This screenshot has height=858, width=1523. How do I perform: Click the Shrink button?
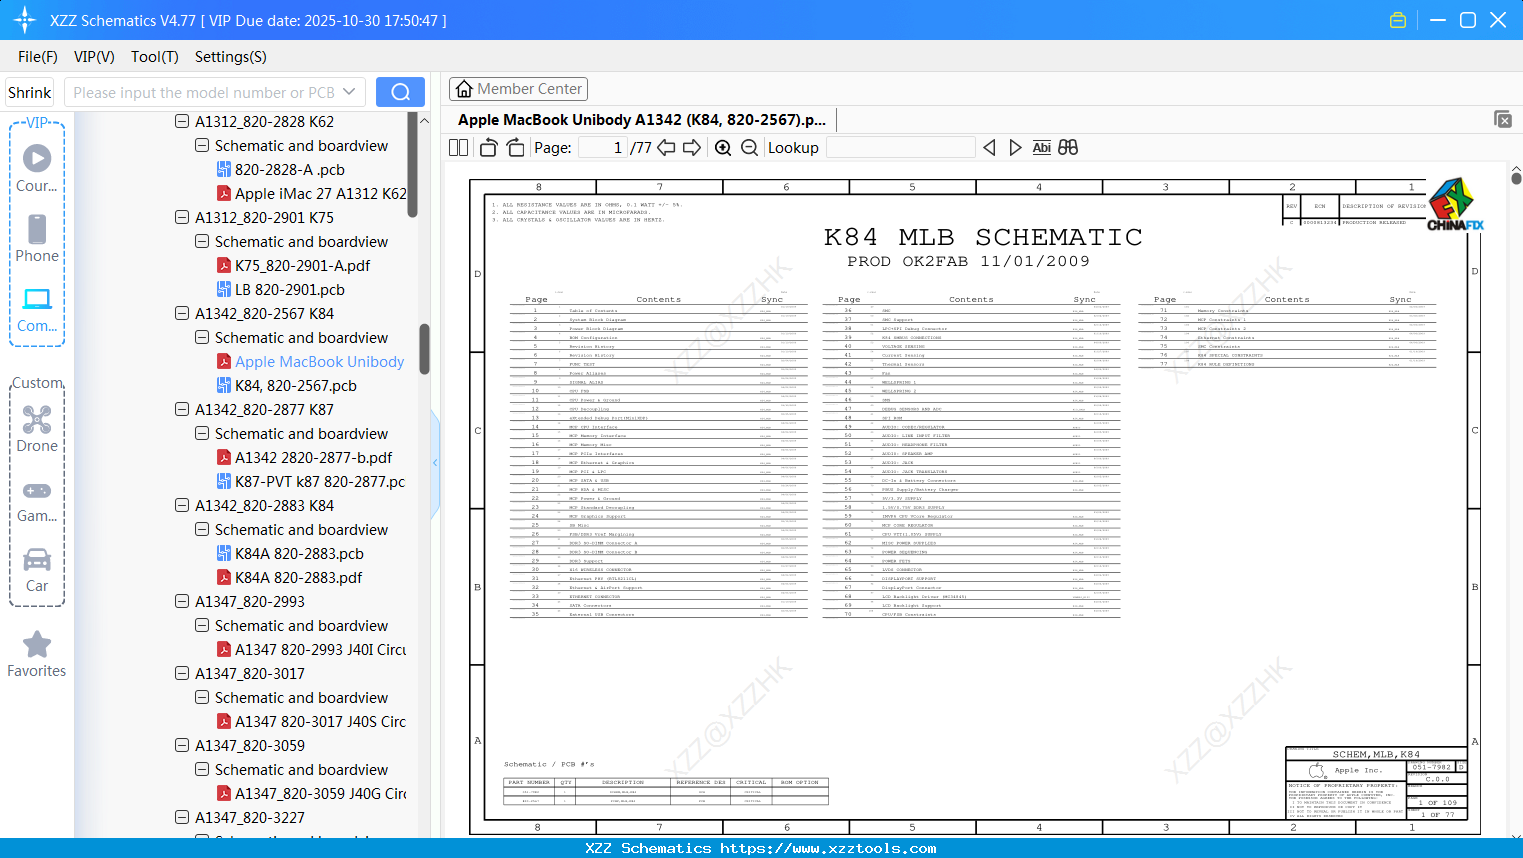click(x=30, y=92)
